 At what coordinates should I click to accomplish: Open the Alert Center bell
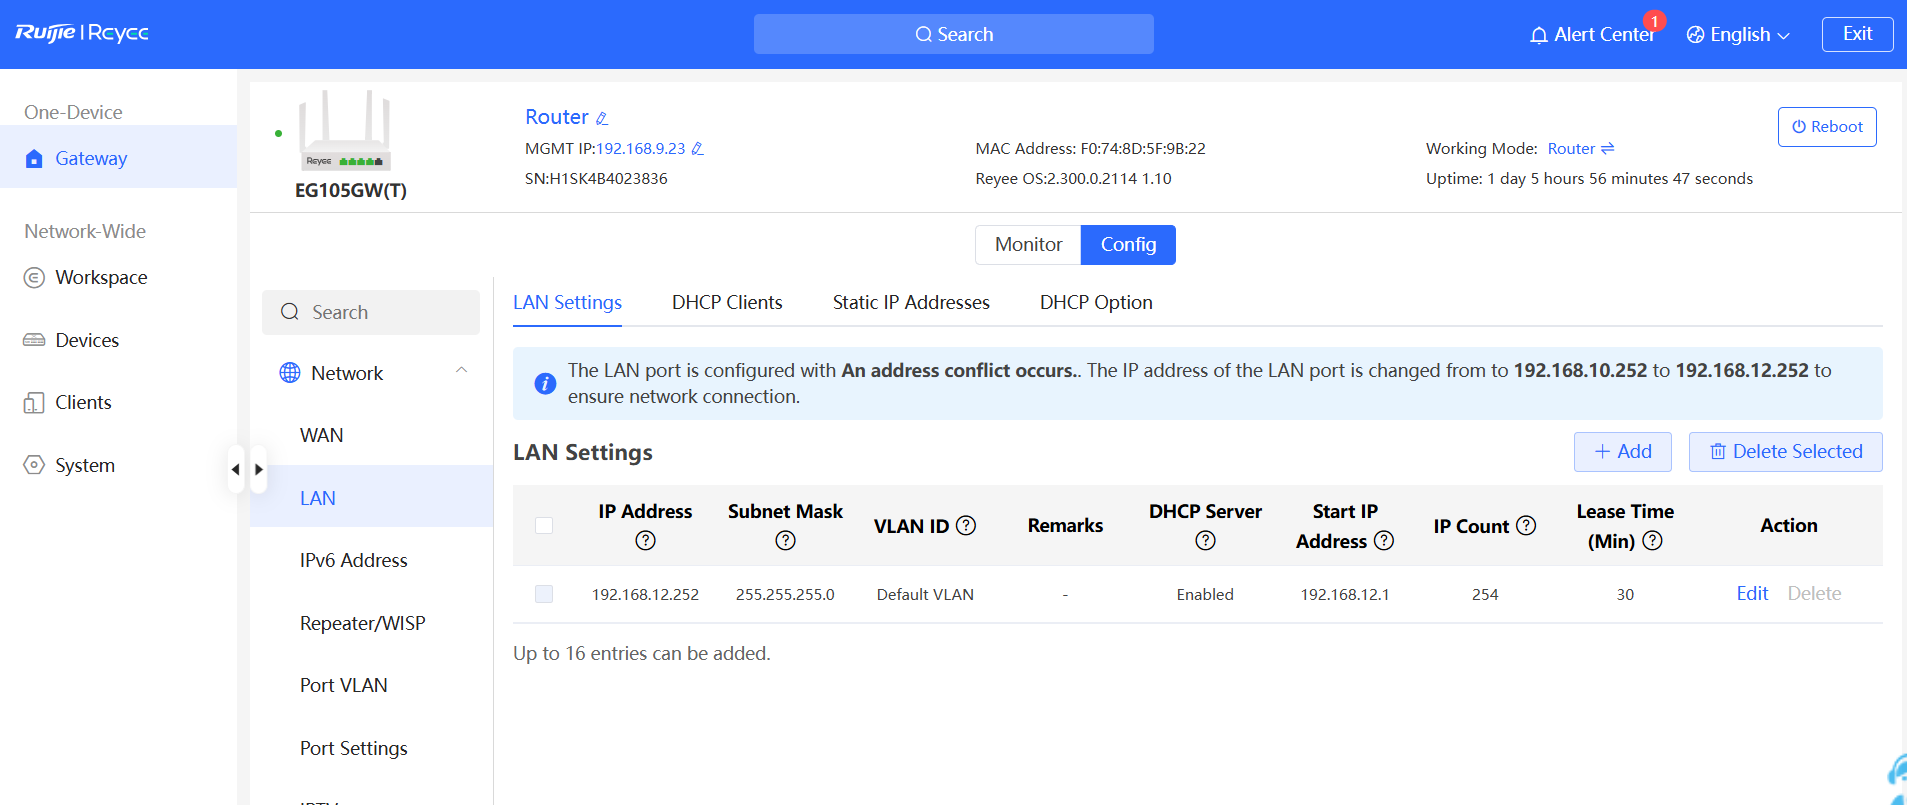pos(1539,35)
